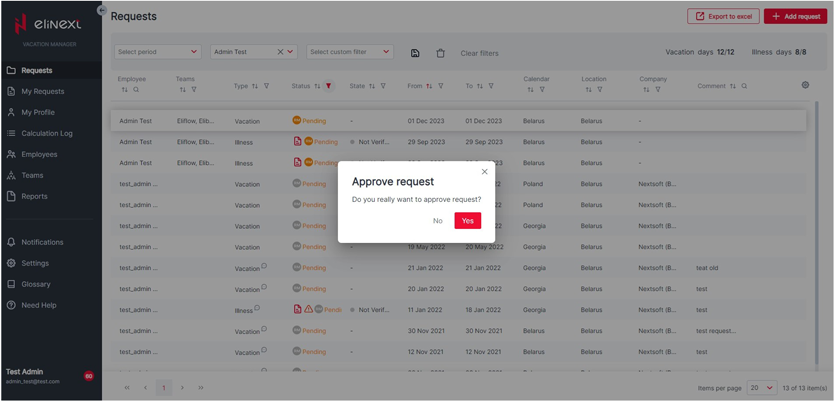The height and width of the screenshot is (401, 834).
Task: Clear the Admin Test employee selection
Action: tap(280, 52)
